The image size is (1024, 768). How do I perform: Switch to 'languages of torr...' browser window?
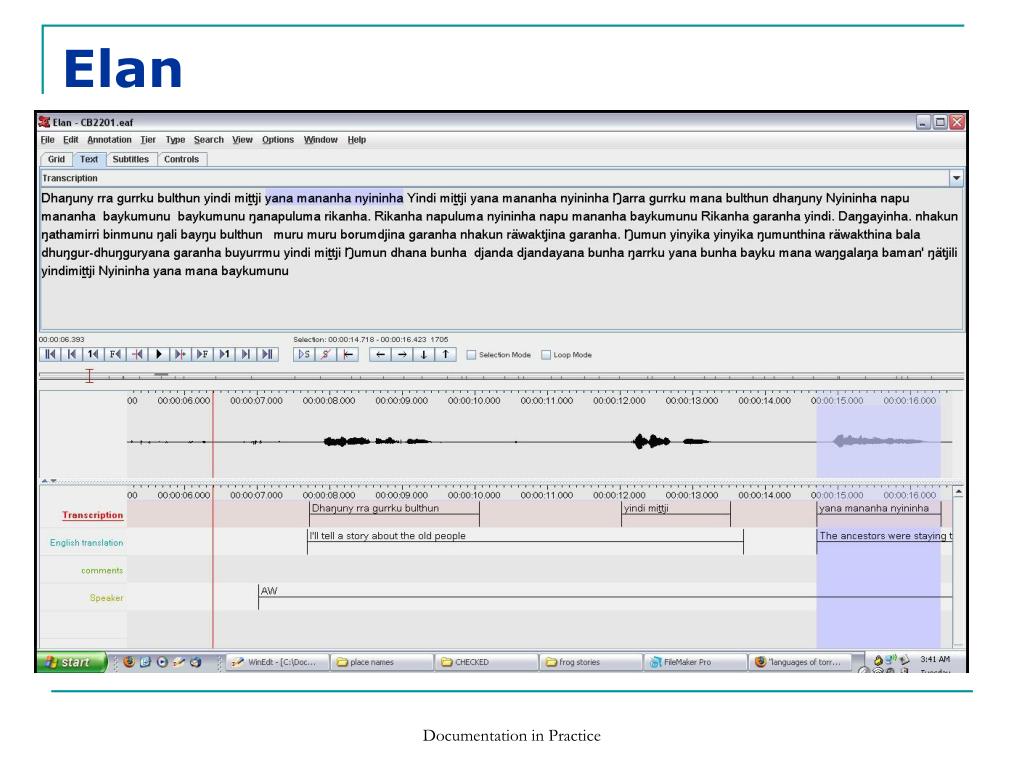coord(801,662)
